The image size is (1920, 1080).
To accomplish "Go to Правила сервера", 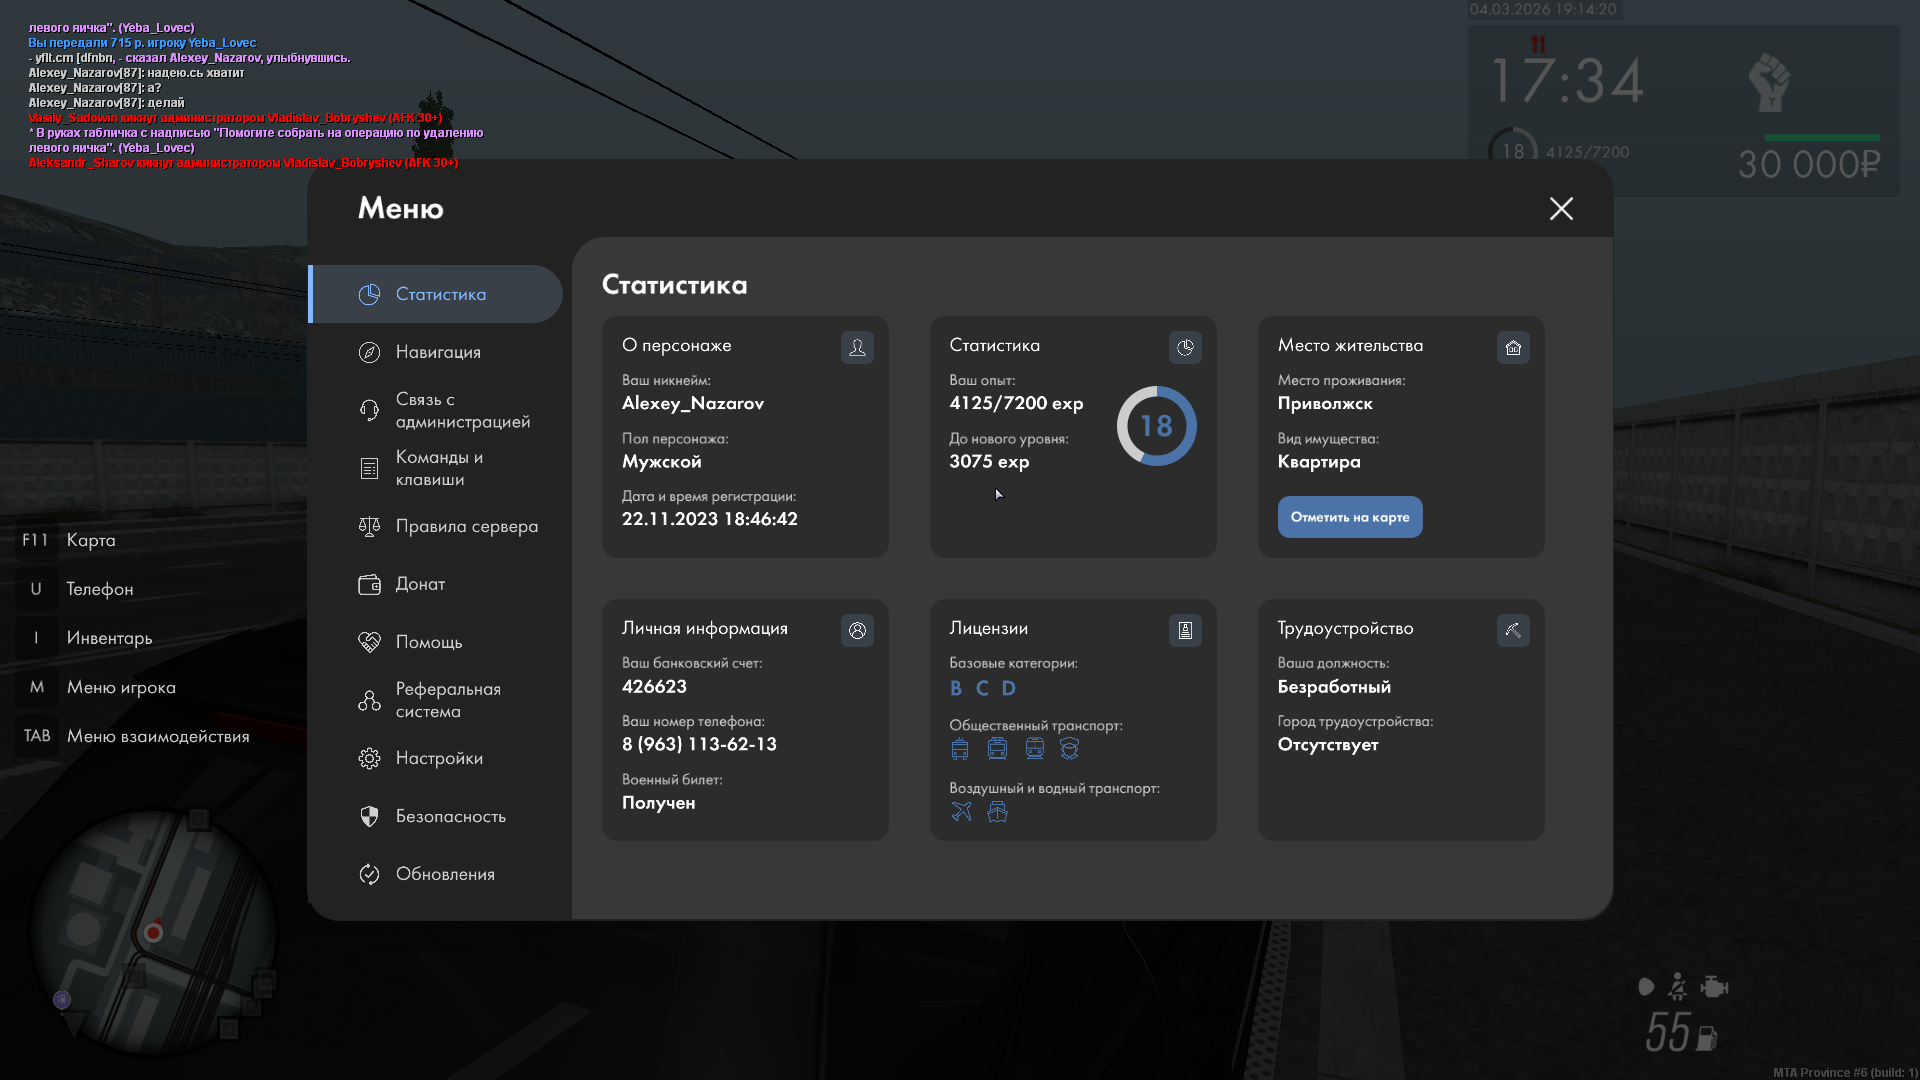I will coord(466,526).
